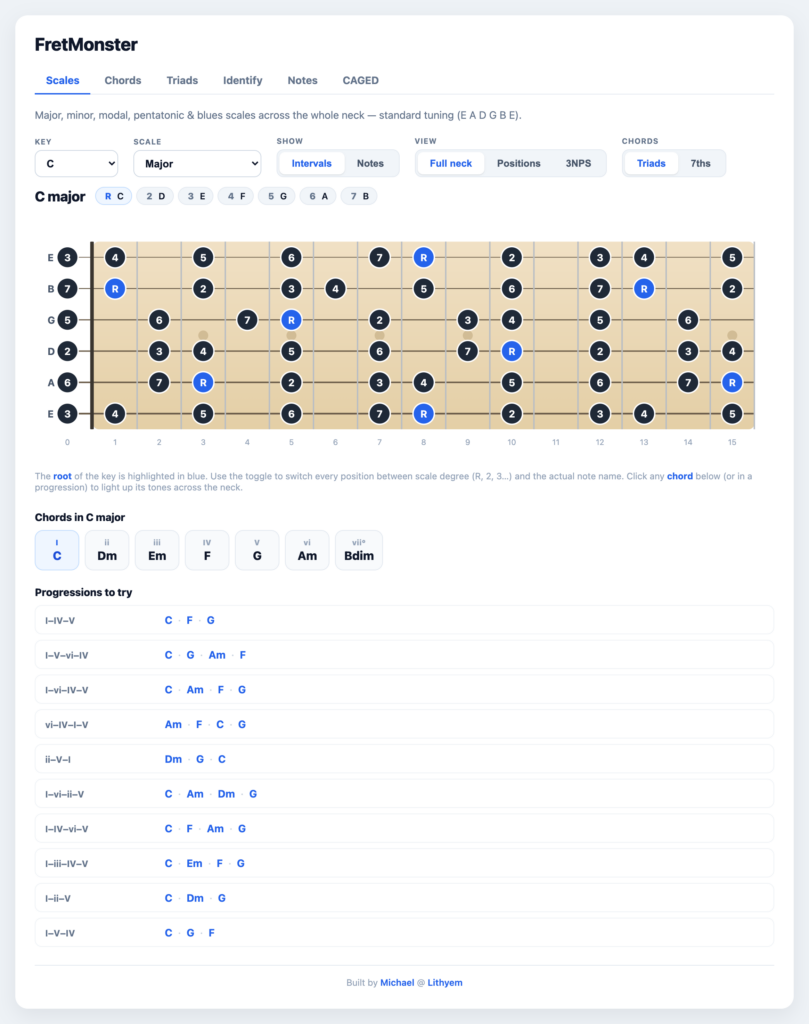Click the 5 G scale degree pill

(x=278, y=196)
